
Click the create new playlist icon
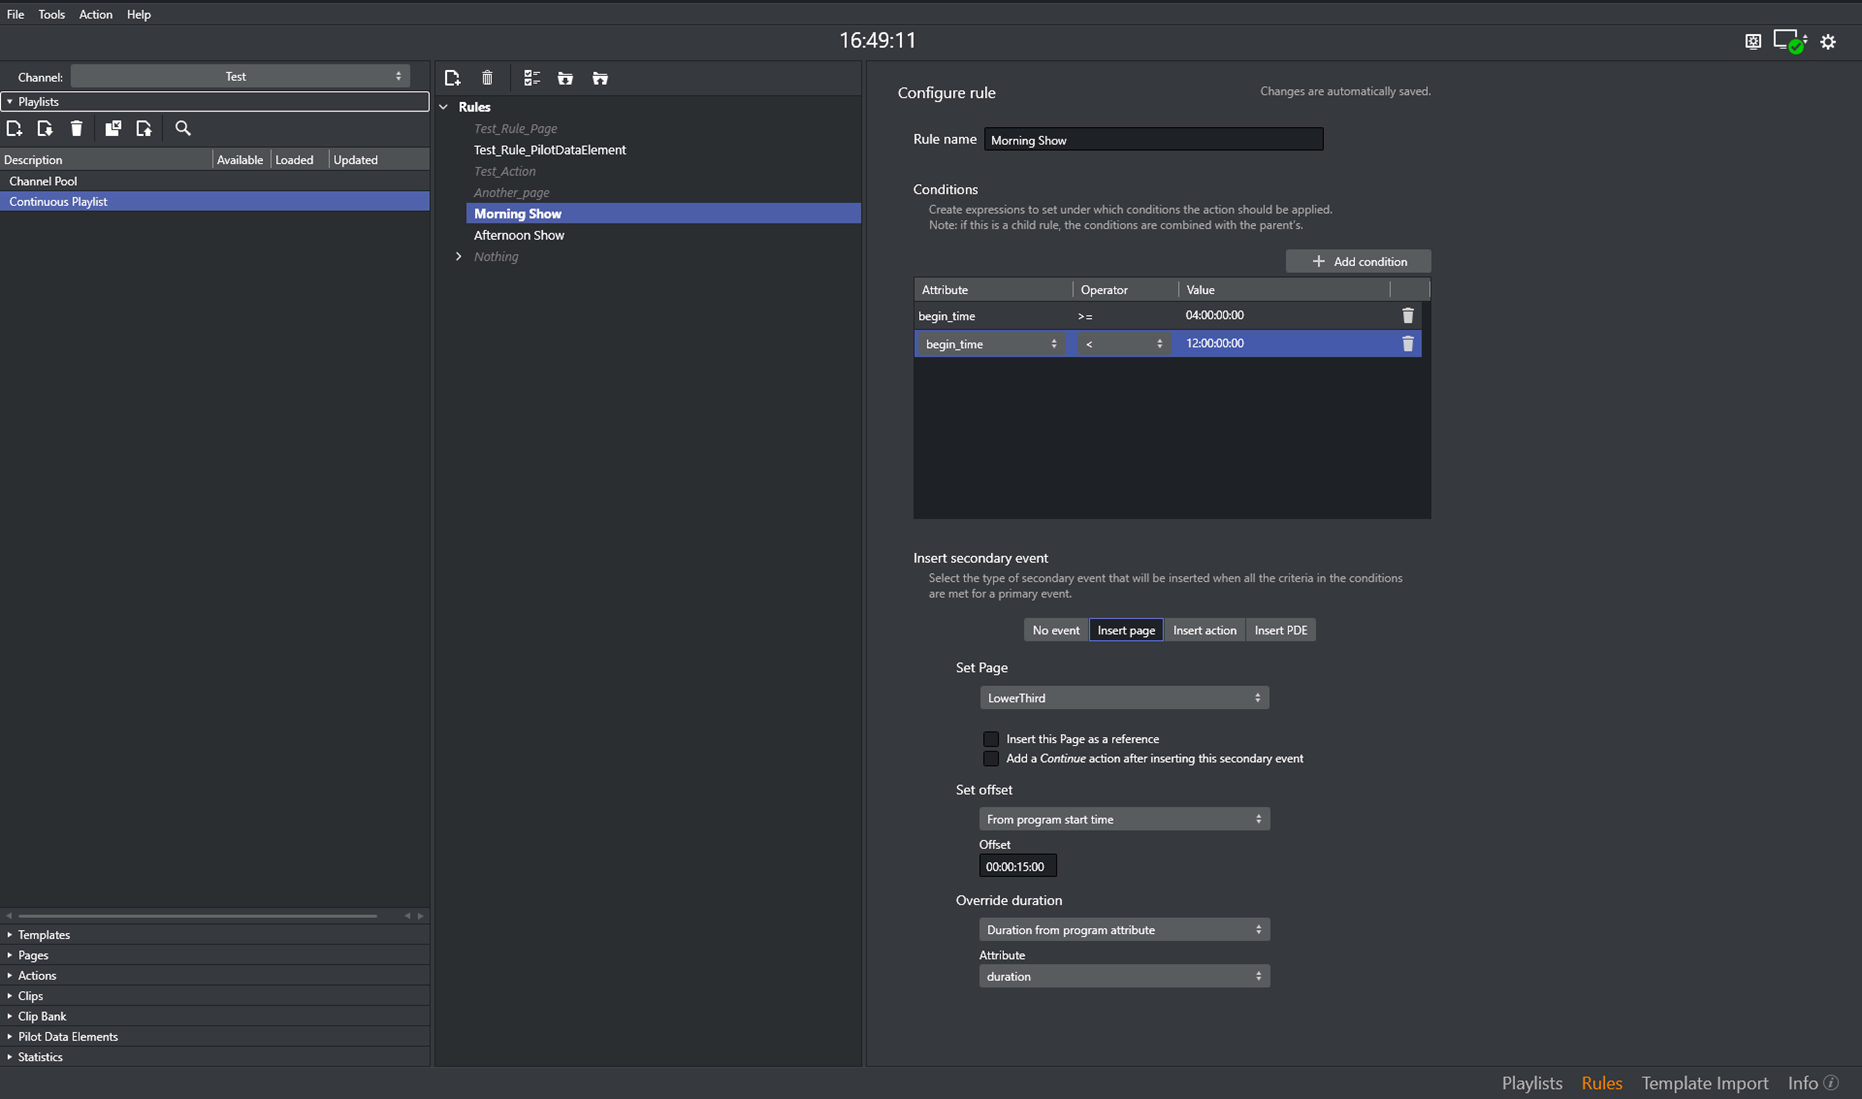click(14, 128)
